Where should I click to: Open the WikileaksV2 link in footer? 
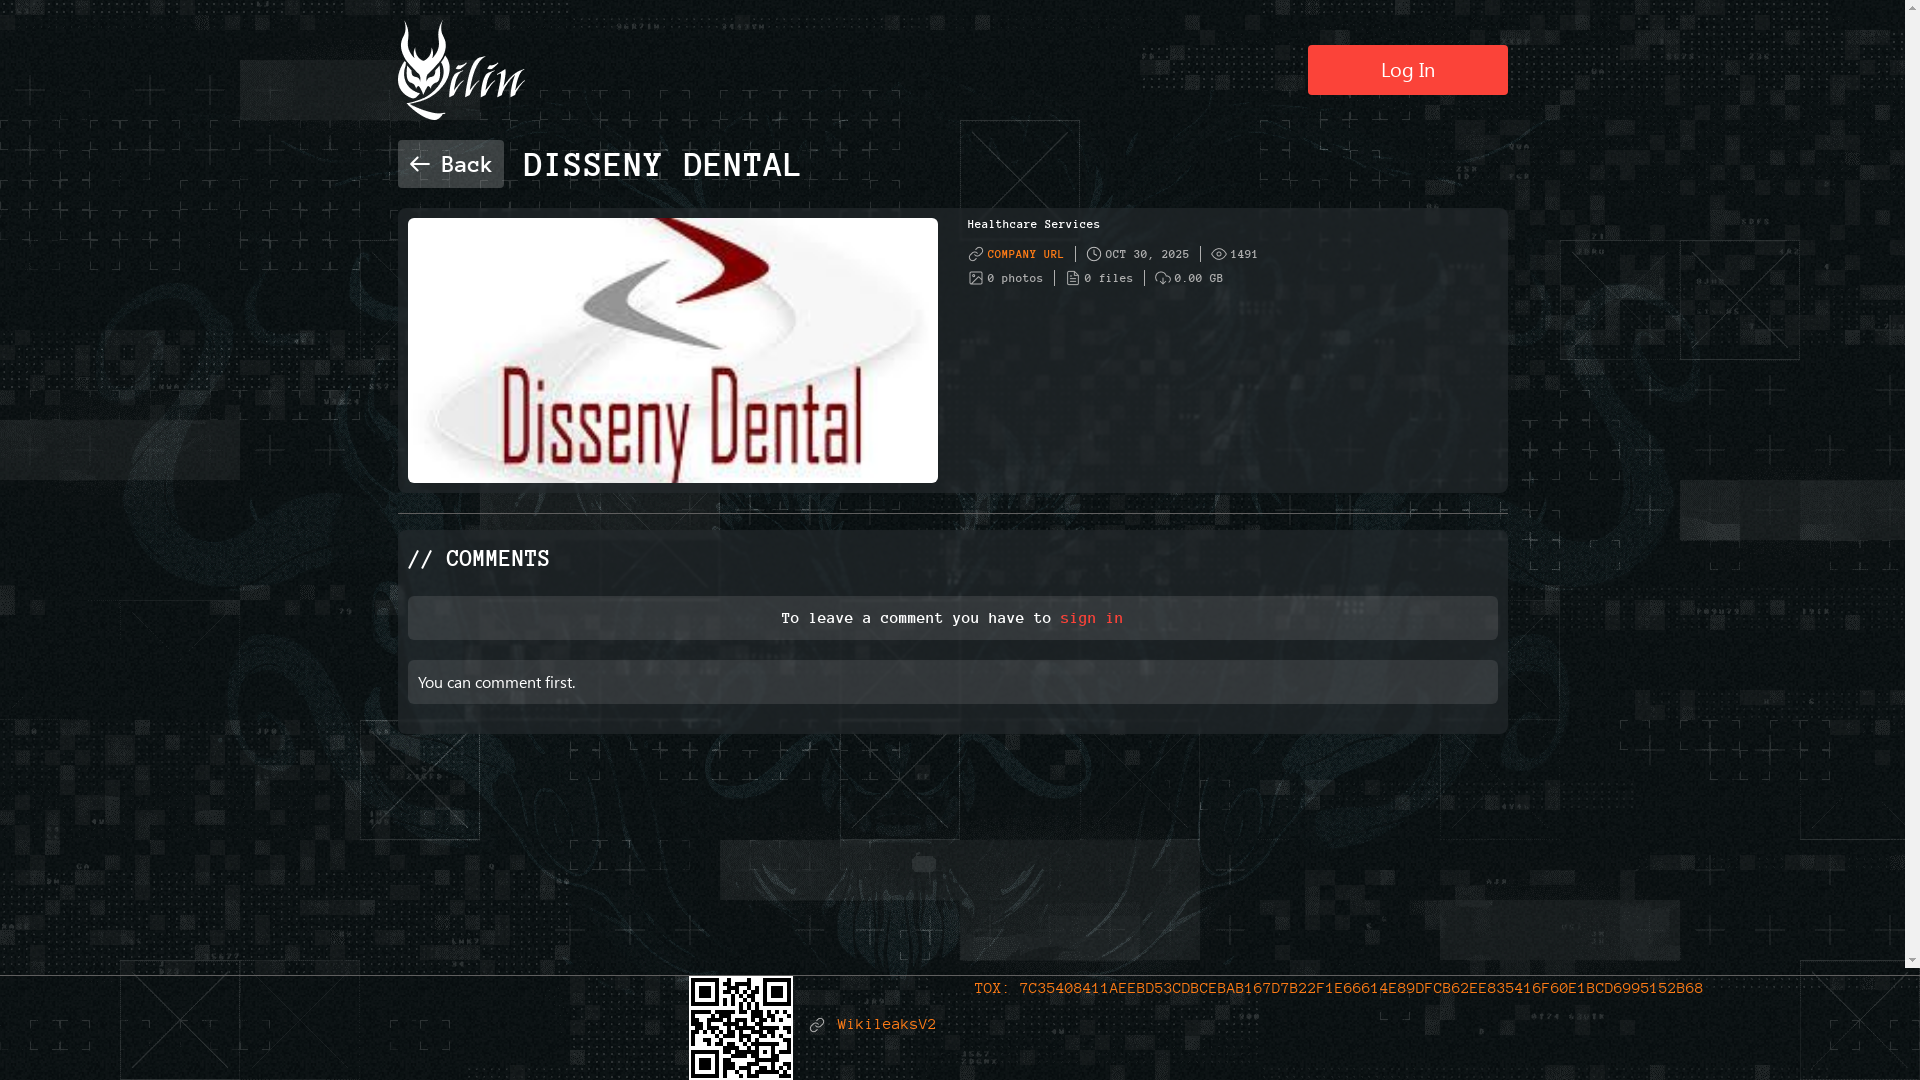(x=886, y=1025)
